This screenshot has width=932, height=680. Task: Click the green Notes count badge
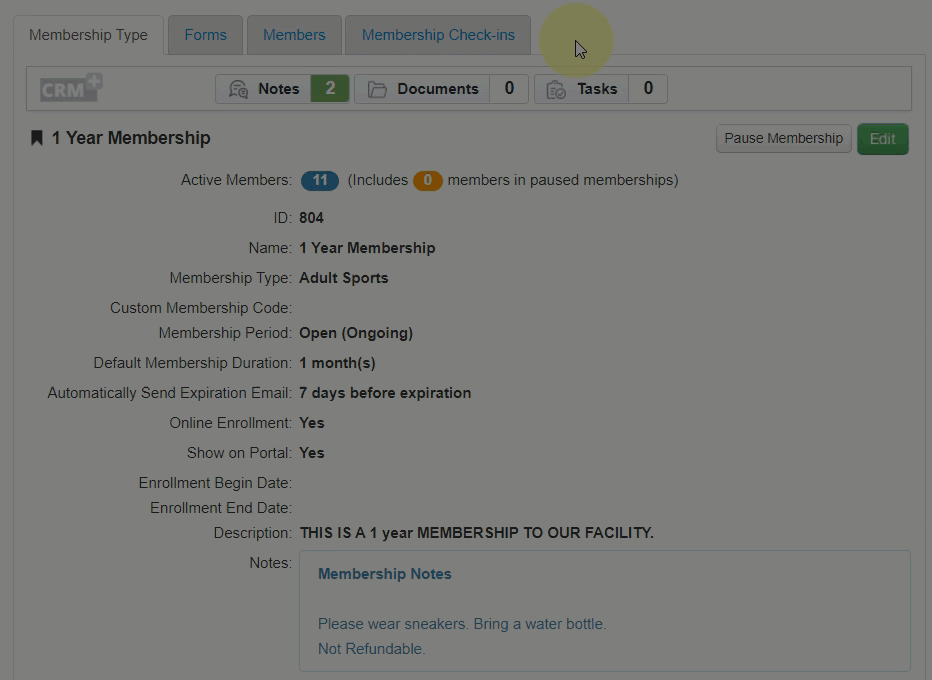pyautogui.click(x=330, y=89)
